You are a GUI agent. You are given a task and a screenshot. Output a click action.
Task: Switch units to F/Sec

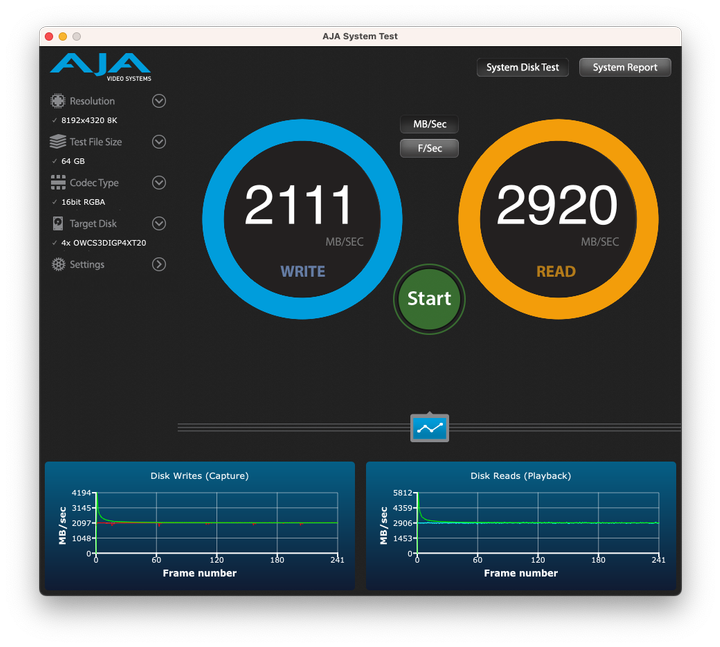429,148
